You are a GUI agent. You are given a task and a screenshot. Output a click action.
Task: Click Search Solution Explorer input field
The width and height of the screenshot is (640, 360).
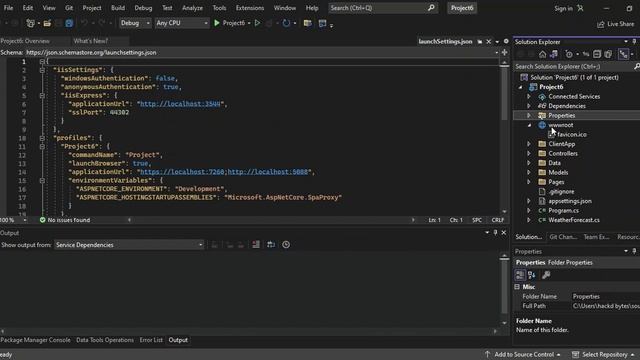(x=573, y=66)
